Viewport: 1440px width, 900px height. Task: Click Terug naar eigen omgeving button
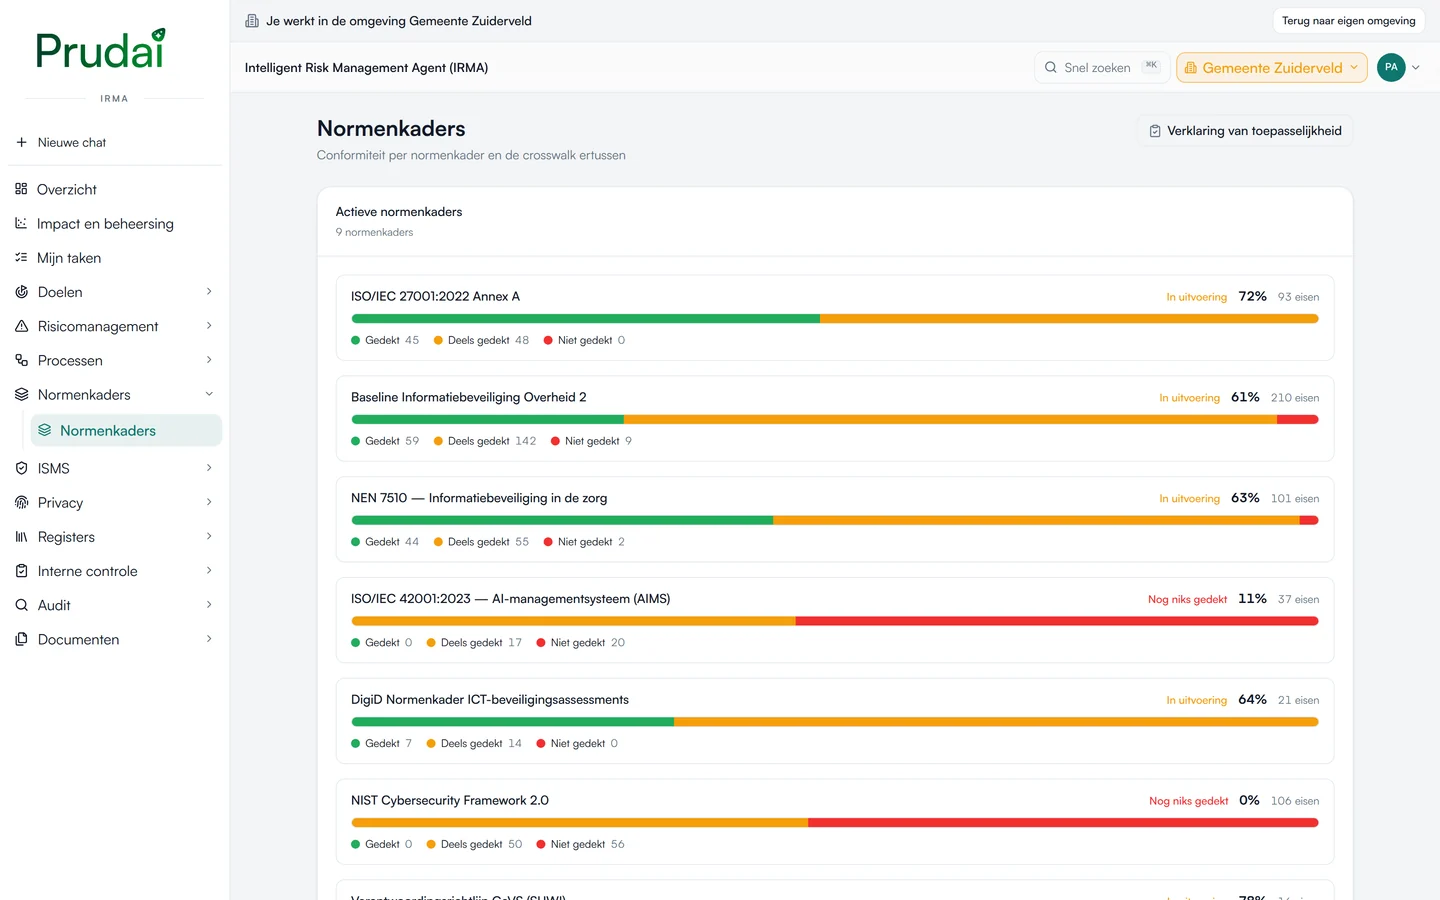[x=1348, y=21]
